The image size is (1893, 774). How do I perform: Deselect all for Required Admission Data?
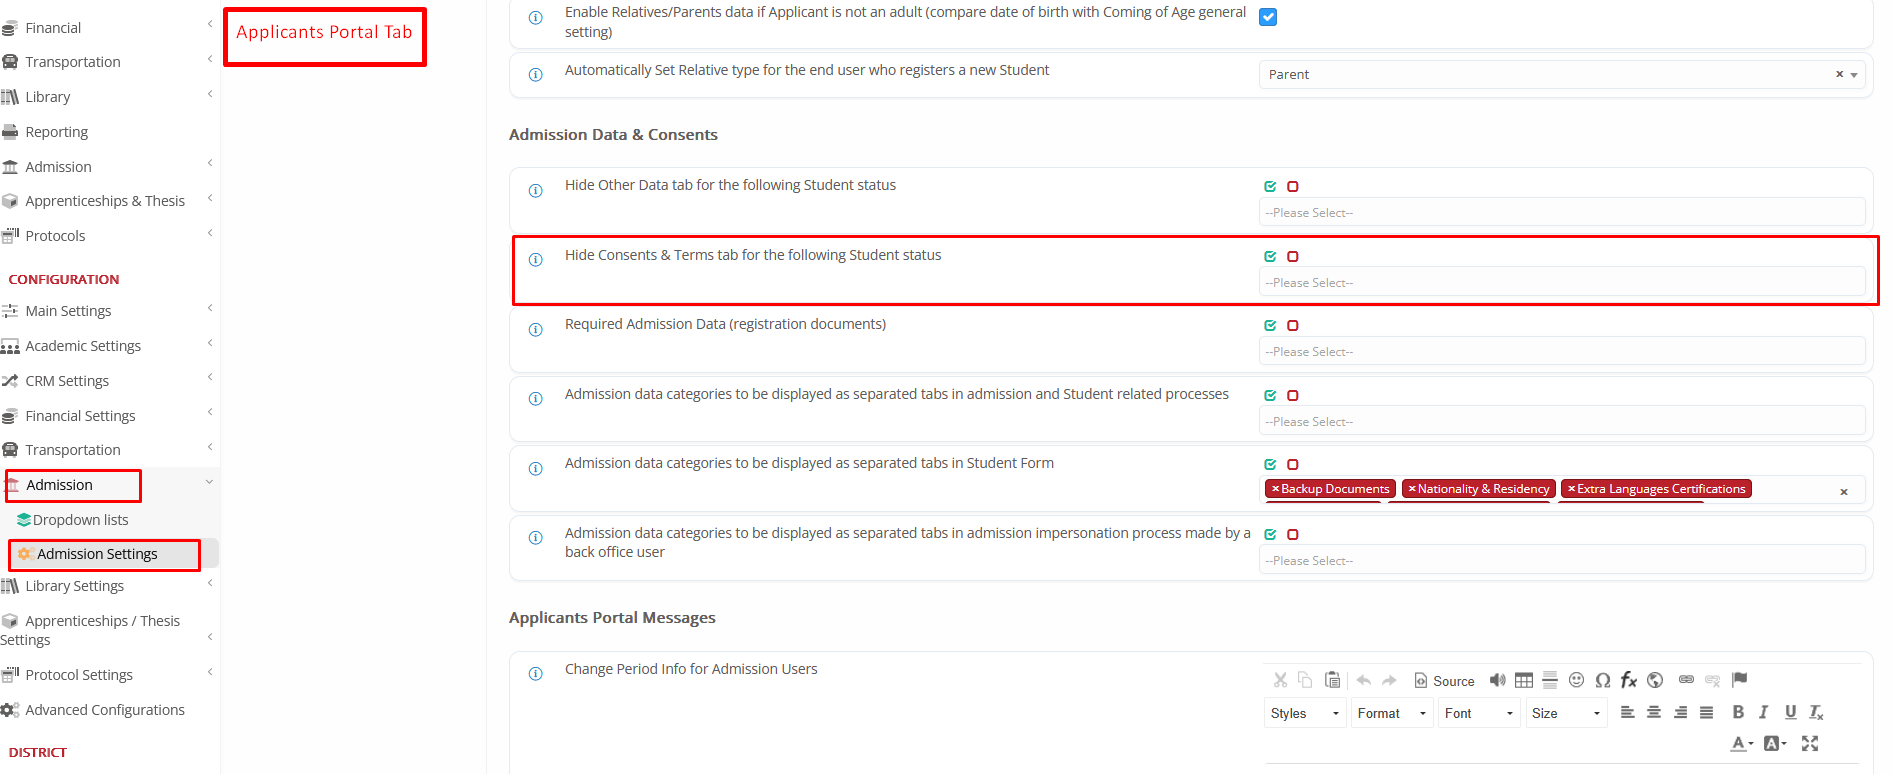point(1293,326)
